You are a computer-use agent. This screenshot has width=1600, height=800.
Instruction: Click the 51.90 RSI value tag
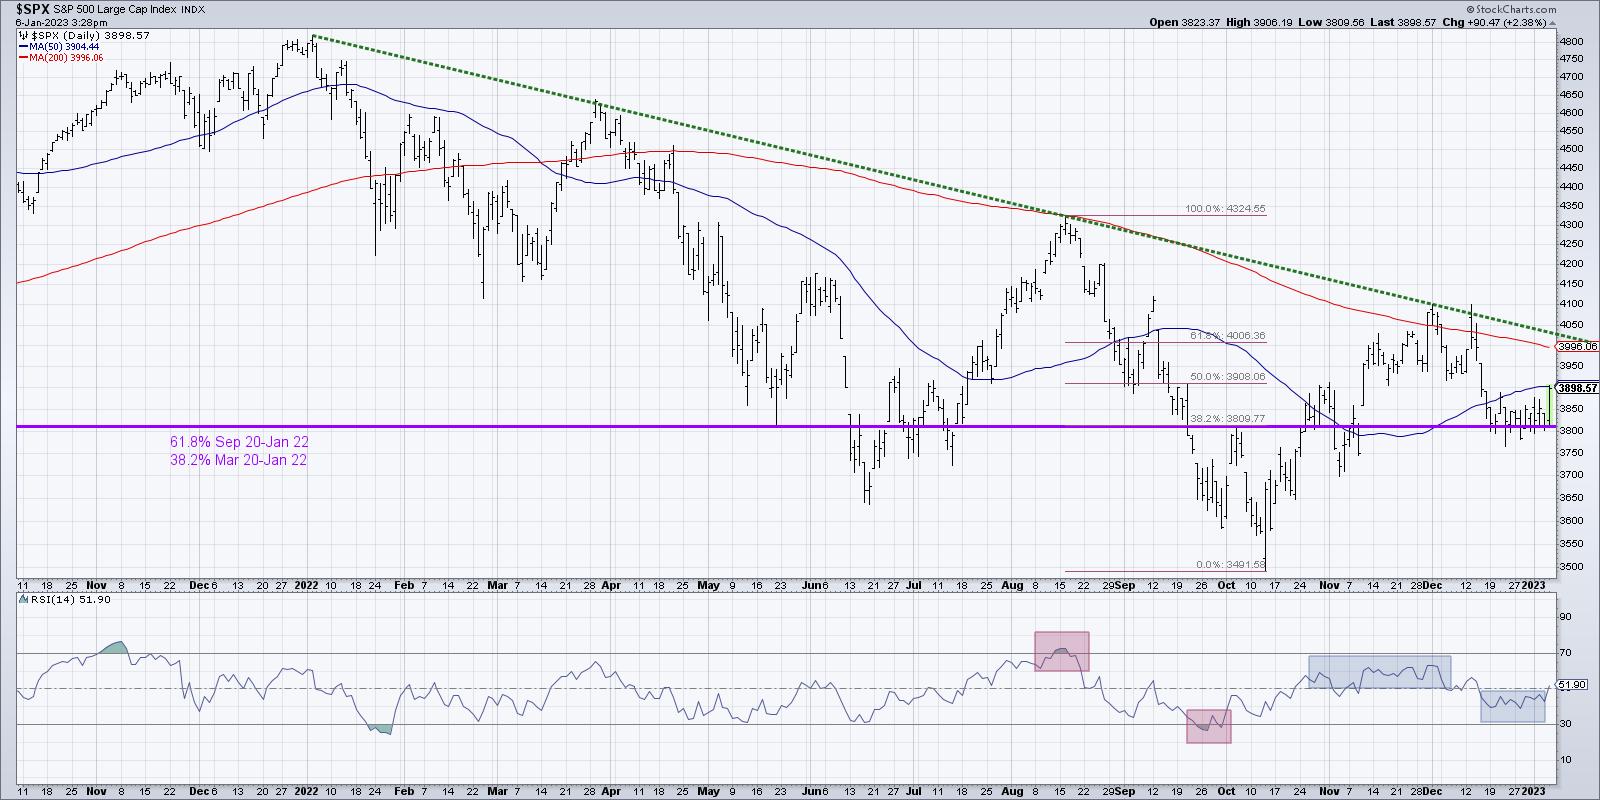[1573, 685]
